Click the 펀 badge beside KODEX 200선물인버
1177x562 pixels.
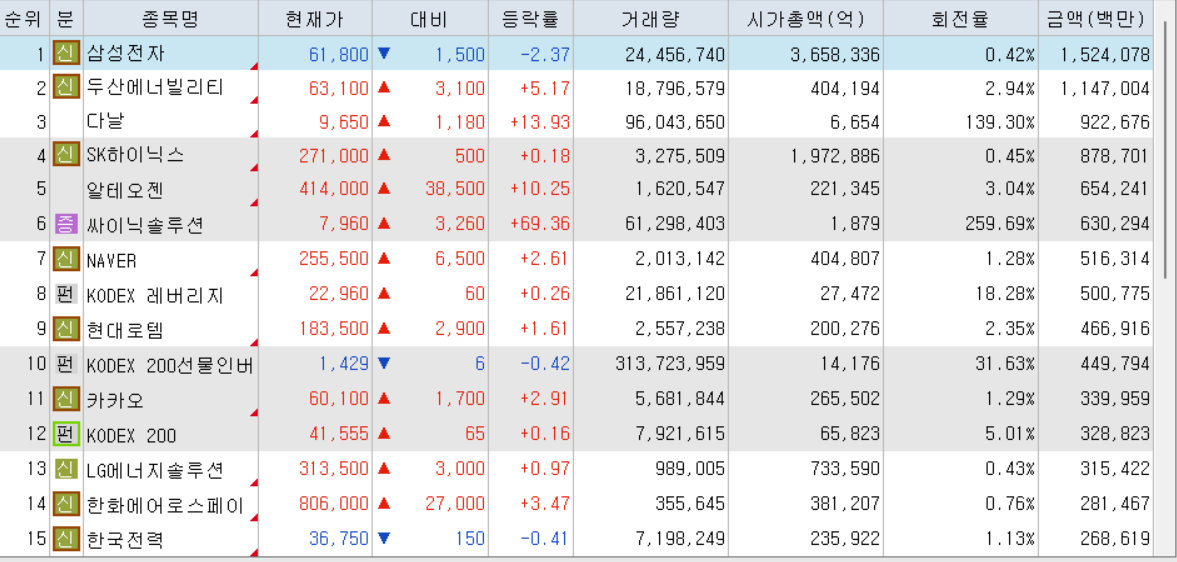coord(66,365)
